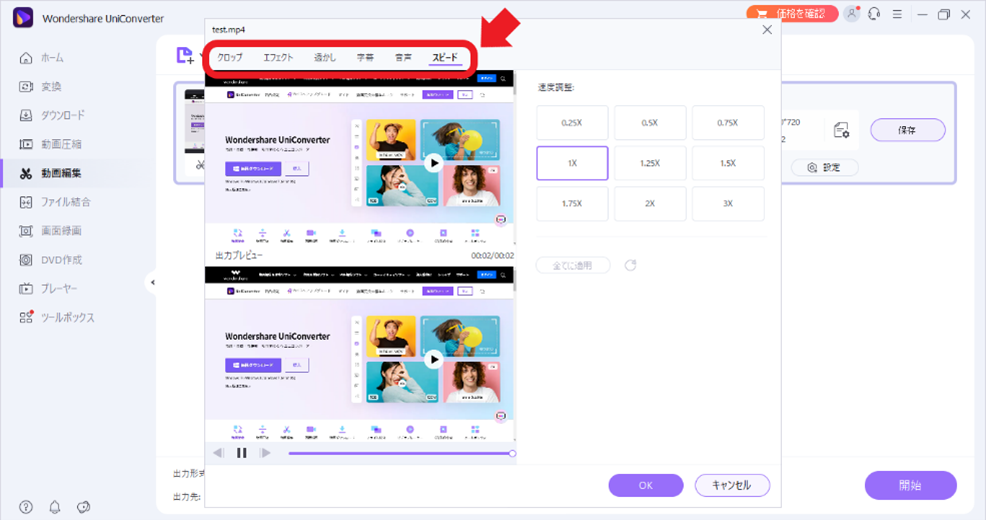Go to ダウンロード in the sidebar
986x520 pixels.
[52, 116]
